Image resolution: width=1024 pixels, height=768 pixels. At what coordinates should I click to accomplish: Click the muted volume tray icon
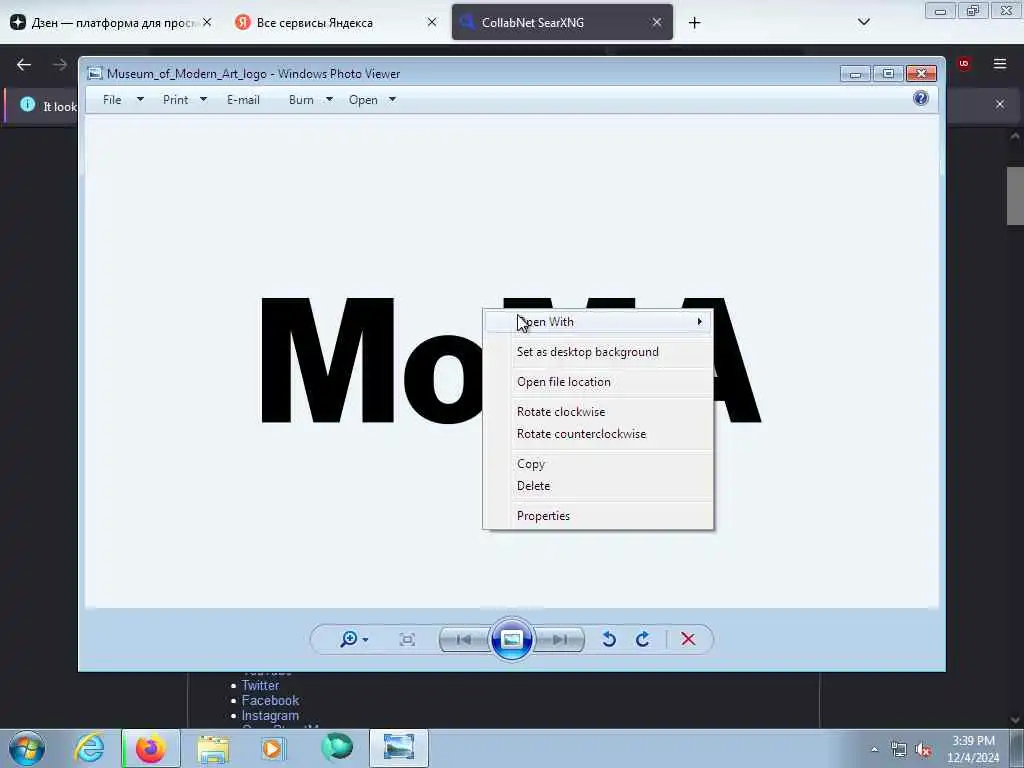coord(923,749)
